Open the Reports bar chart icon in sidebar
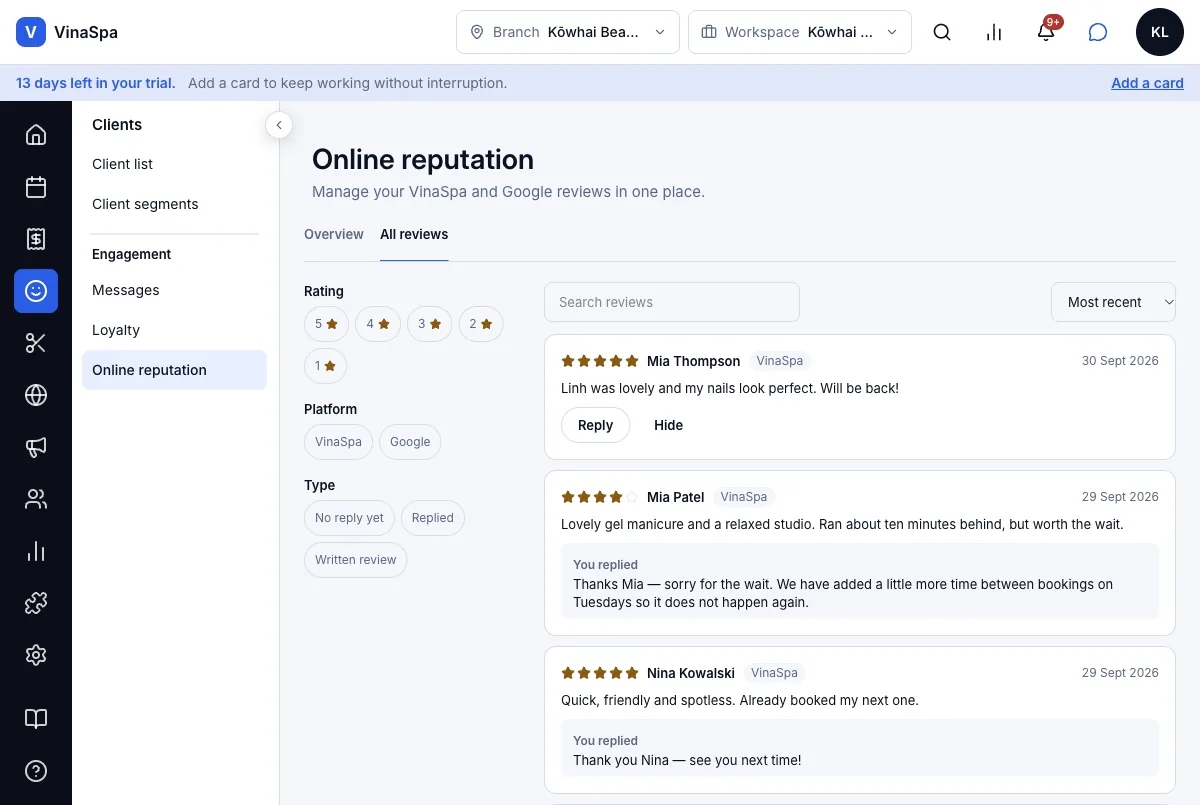This screenshot has height=805, width=1200. [x=36, y=551]
